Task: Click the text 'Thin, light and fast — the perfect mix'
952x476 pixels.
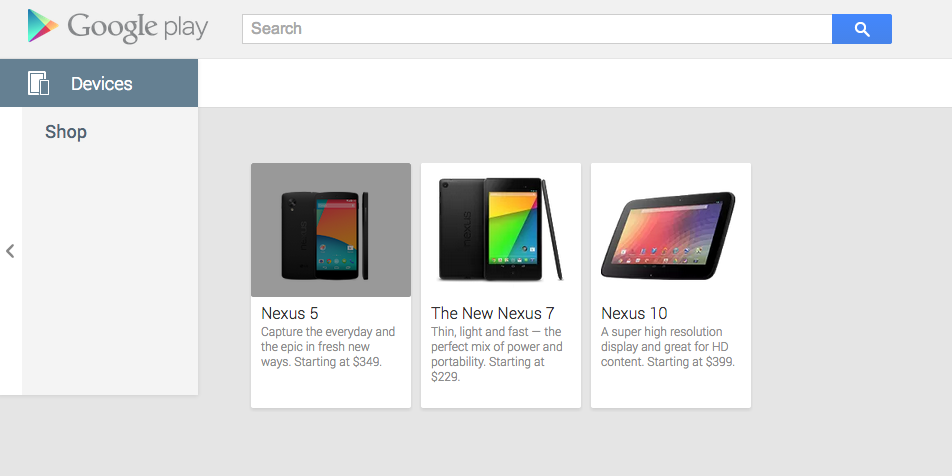Action: point(496,339)
